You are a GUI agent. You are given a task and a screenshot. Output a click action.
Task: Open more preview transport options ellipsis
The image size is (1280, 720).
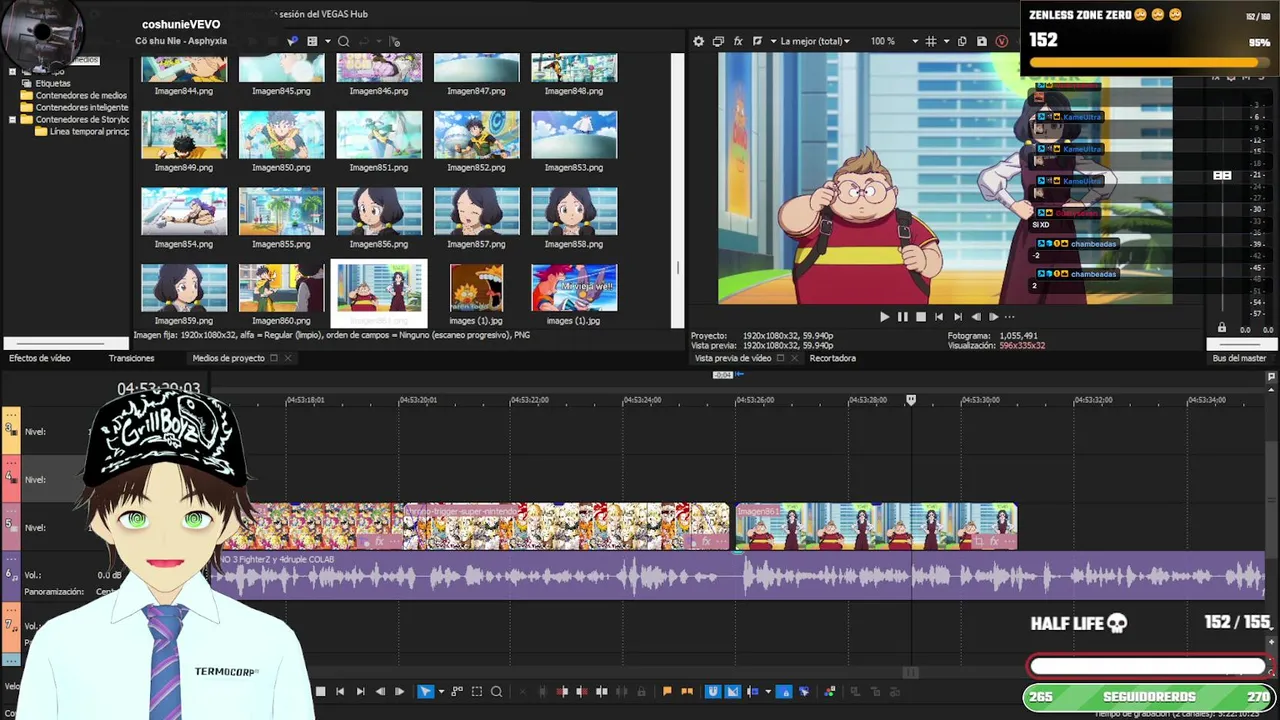[x=1009, y=317]
